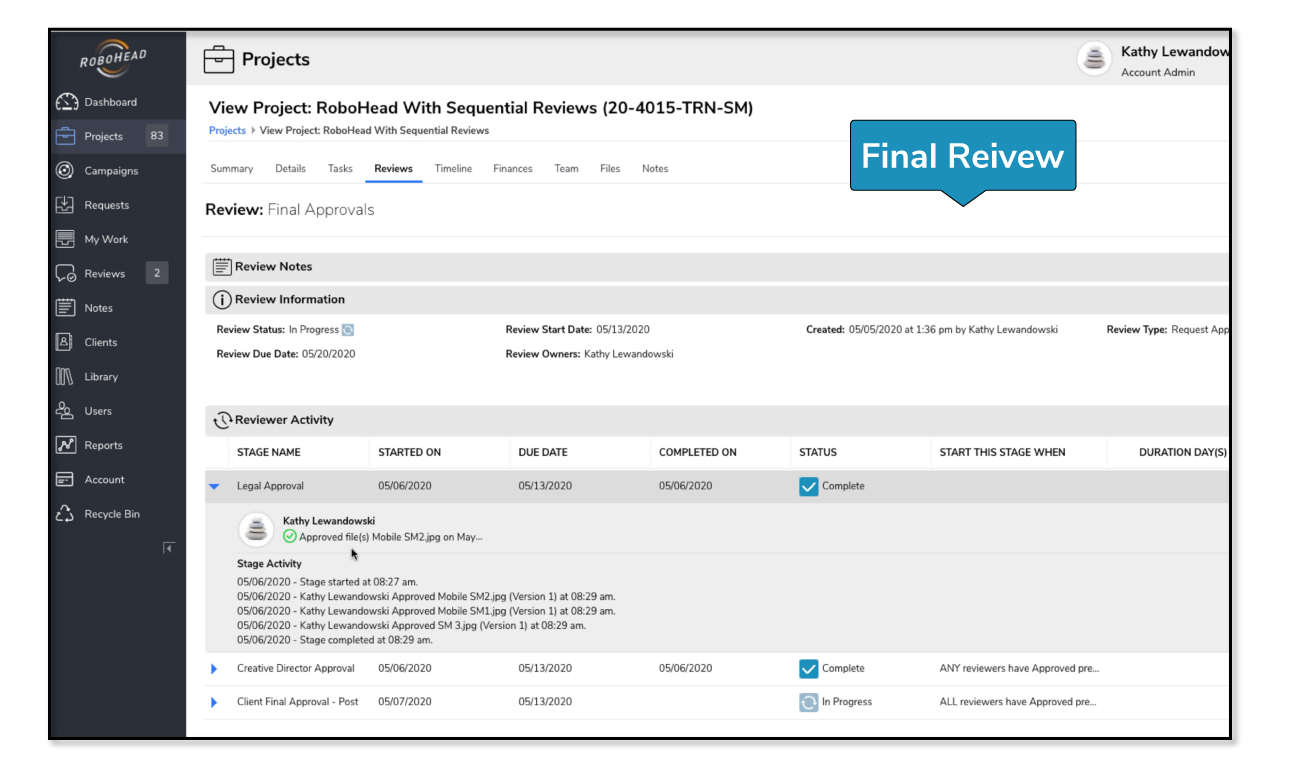This screenshot has height=774, width=1289.
Task: Switch to the Summary tab
Action: (232, 169)
